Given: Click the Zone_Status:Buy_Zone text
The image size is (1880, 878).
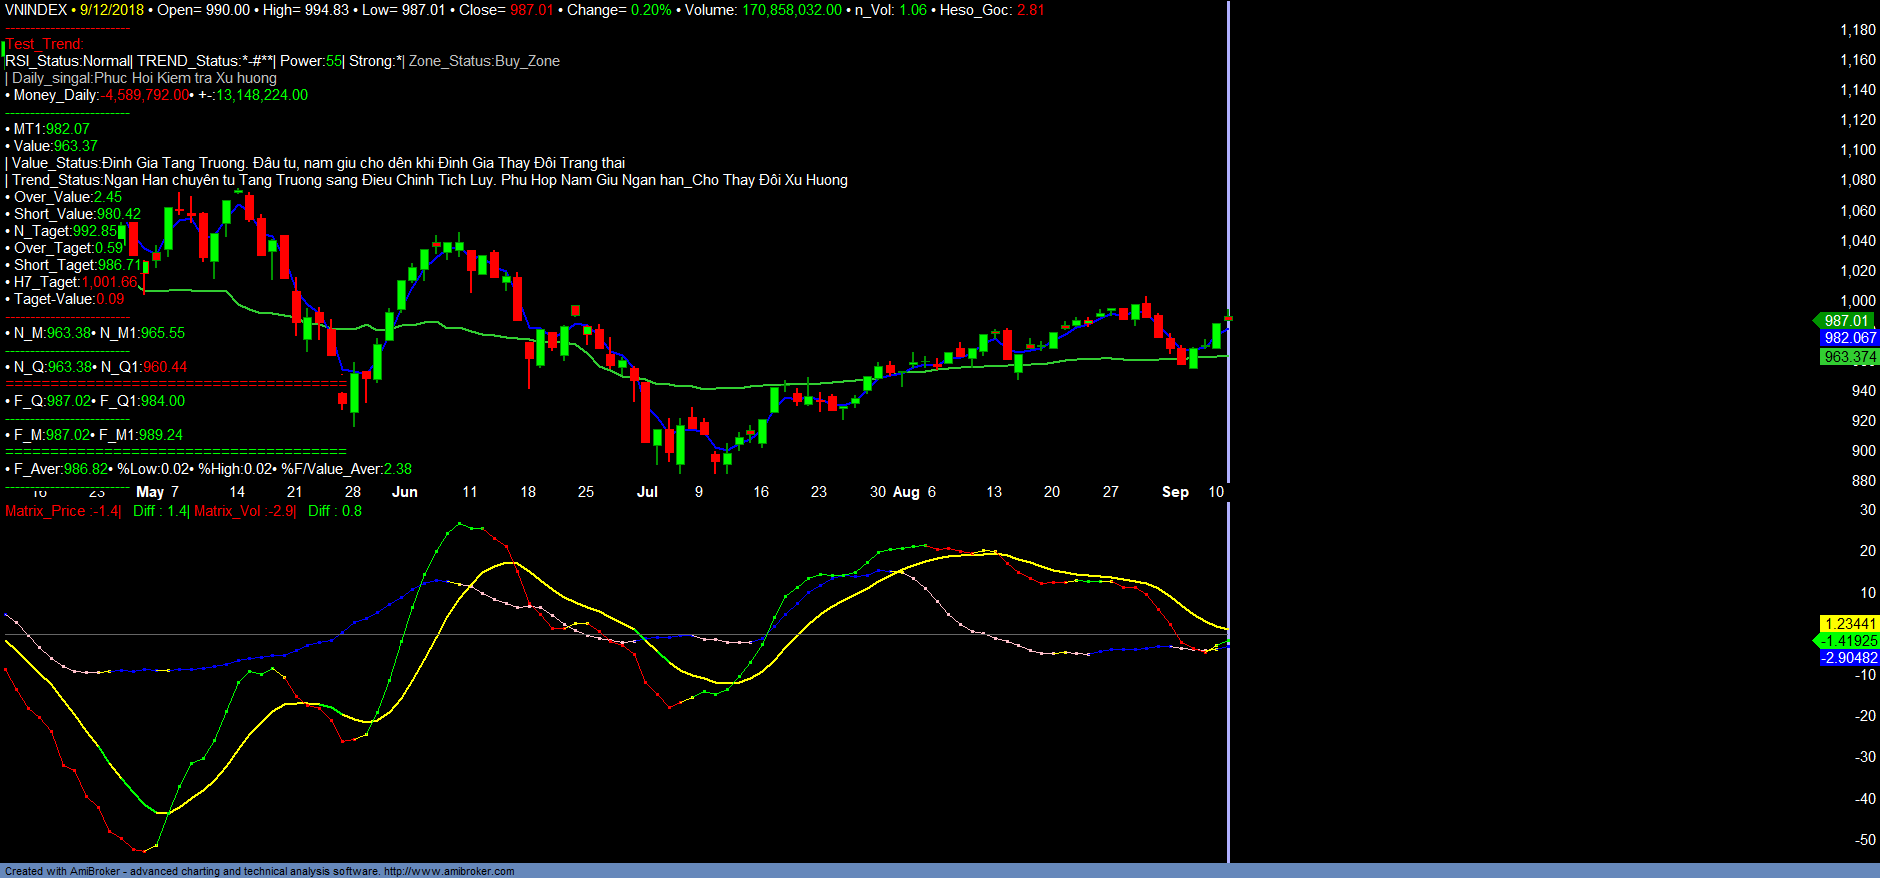Looking at the screenshot, I should 484,61.
